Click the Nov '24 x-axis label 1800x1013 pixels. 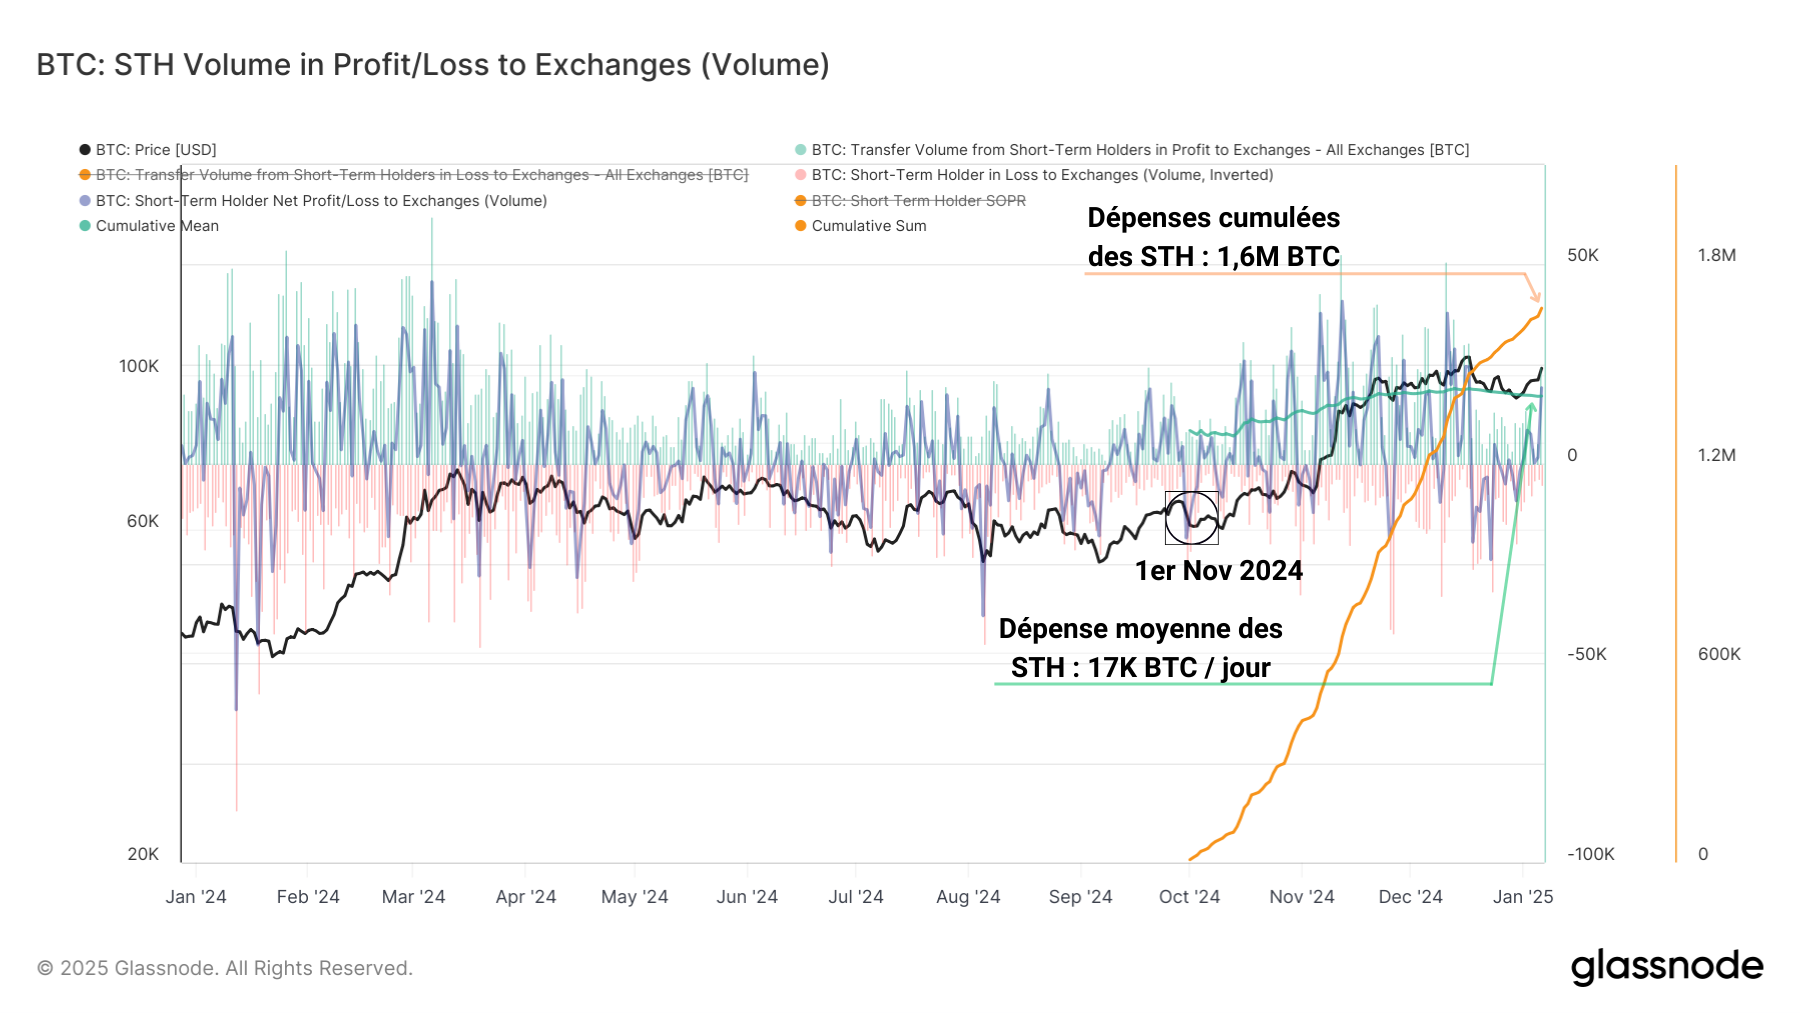tap(1301, 897)
